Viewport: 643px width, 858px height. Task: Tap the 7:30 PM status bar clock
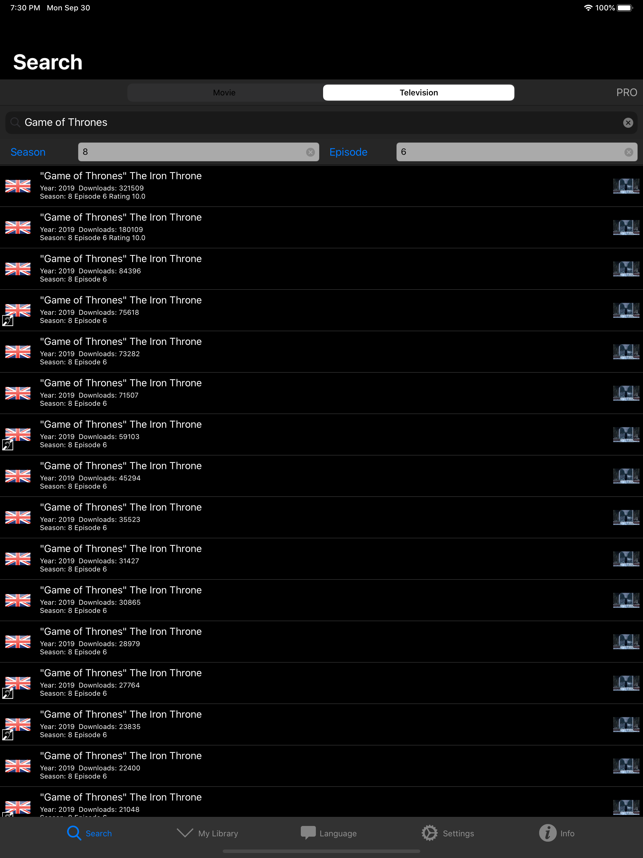tap(25, 8)
